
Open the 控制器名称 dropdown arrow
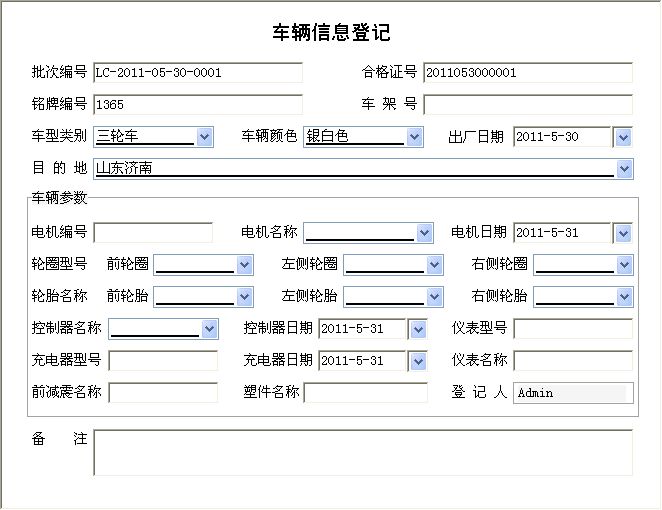[x=209, y=329]
